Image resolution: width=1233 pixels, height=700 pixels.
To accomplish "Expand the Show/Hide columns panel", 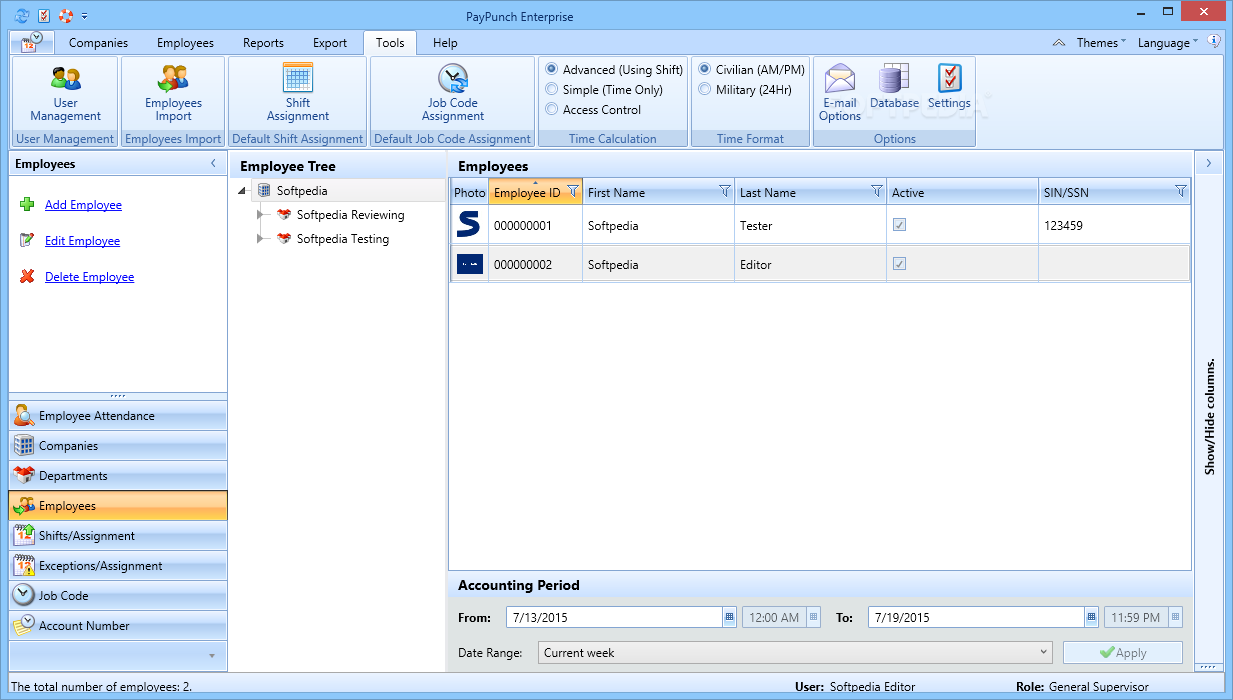I will pos(1208,163).
